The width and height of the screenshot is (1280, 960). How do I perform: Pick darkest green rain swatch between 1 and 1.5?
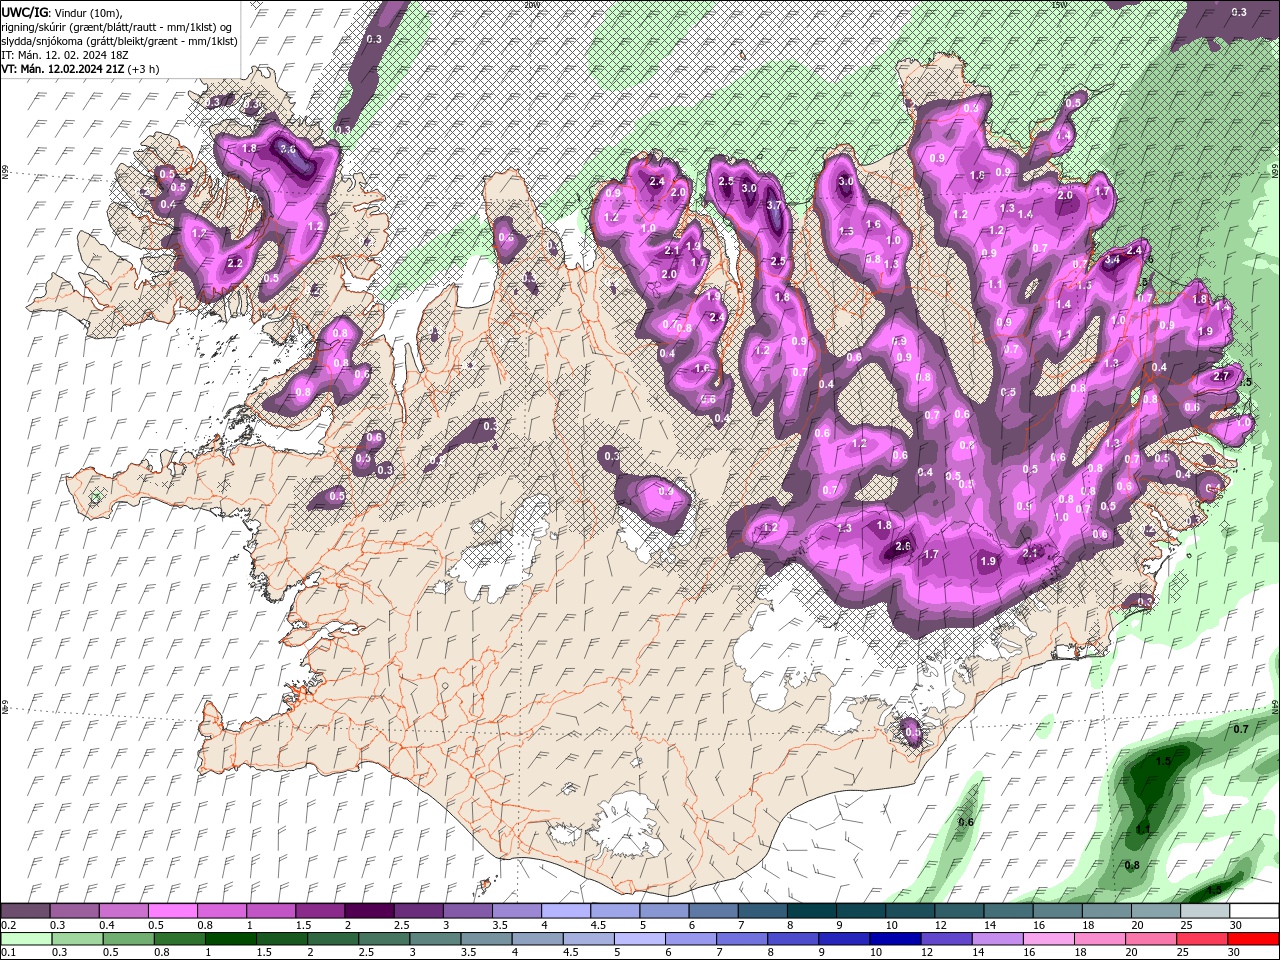(x=231, y=939)
